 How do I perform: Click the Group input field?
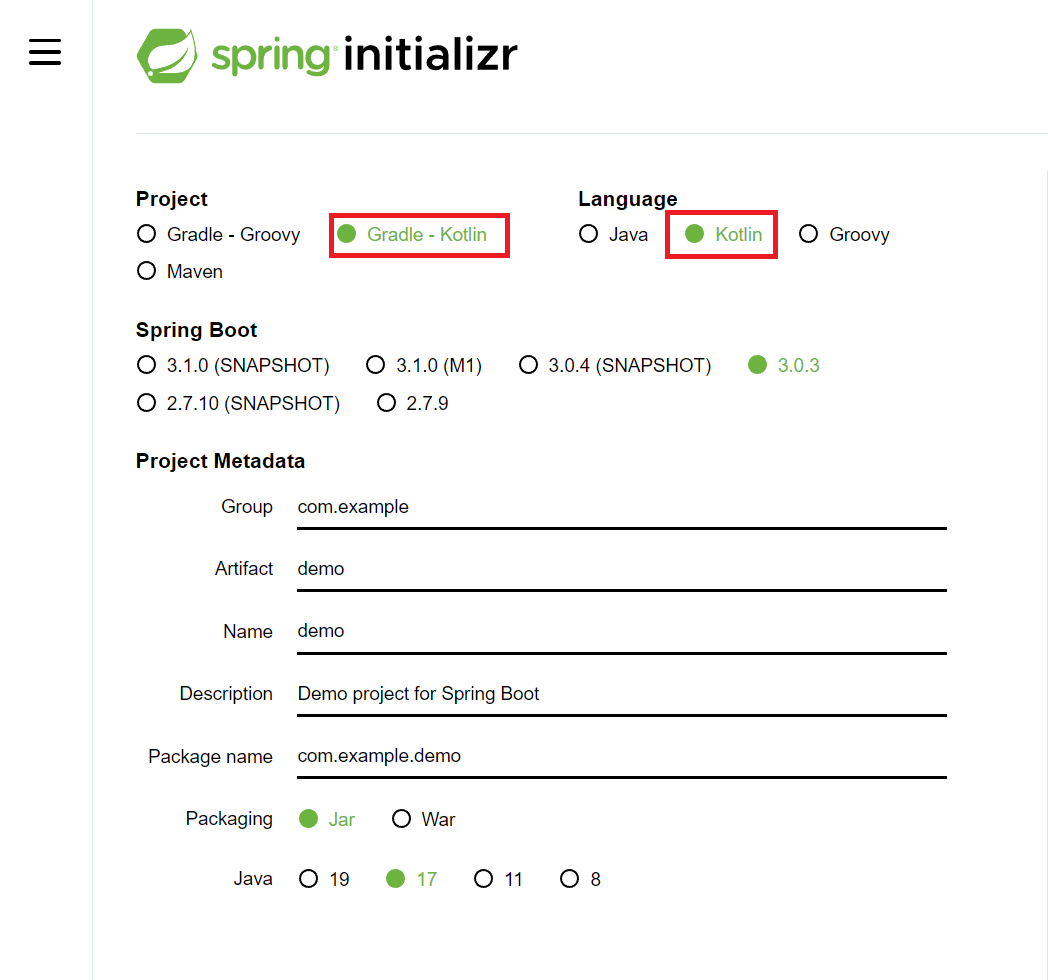(x=620, y=507)
